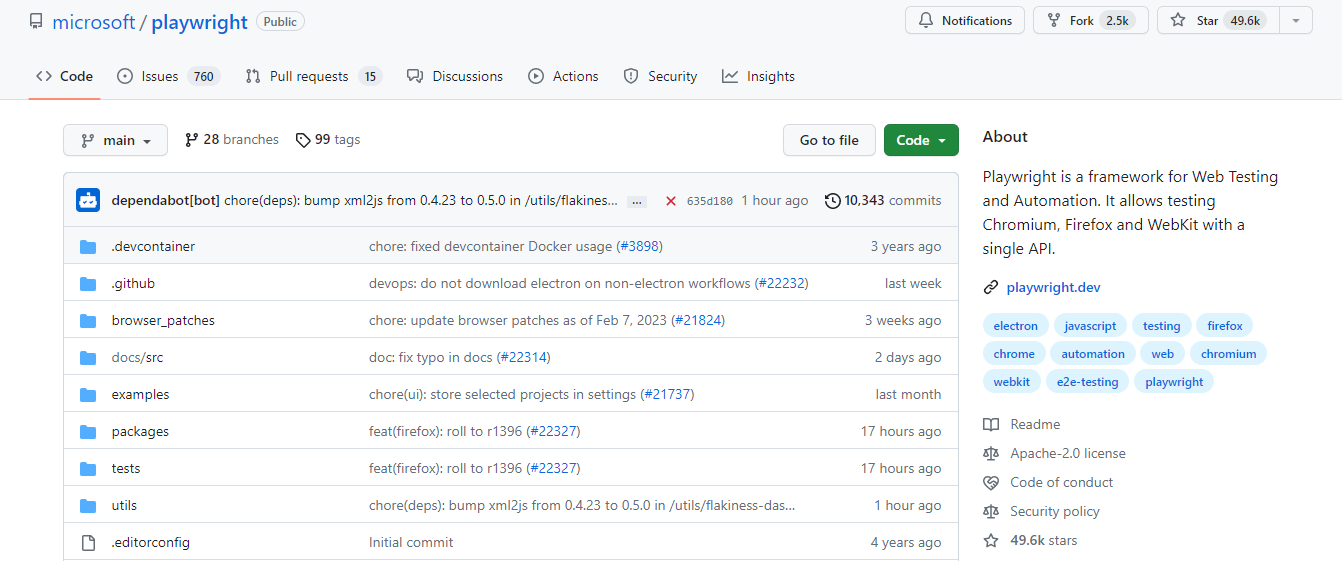Viewport: 1342px width, 561px height.
Task: Click the folder icon for .devcontainer
Action: (88, 247)
